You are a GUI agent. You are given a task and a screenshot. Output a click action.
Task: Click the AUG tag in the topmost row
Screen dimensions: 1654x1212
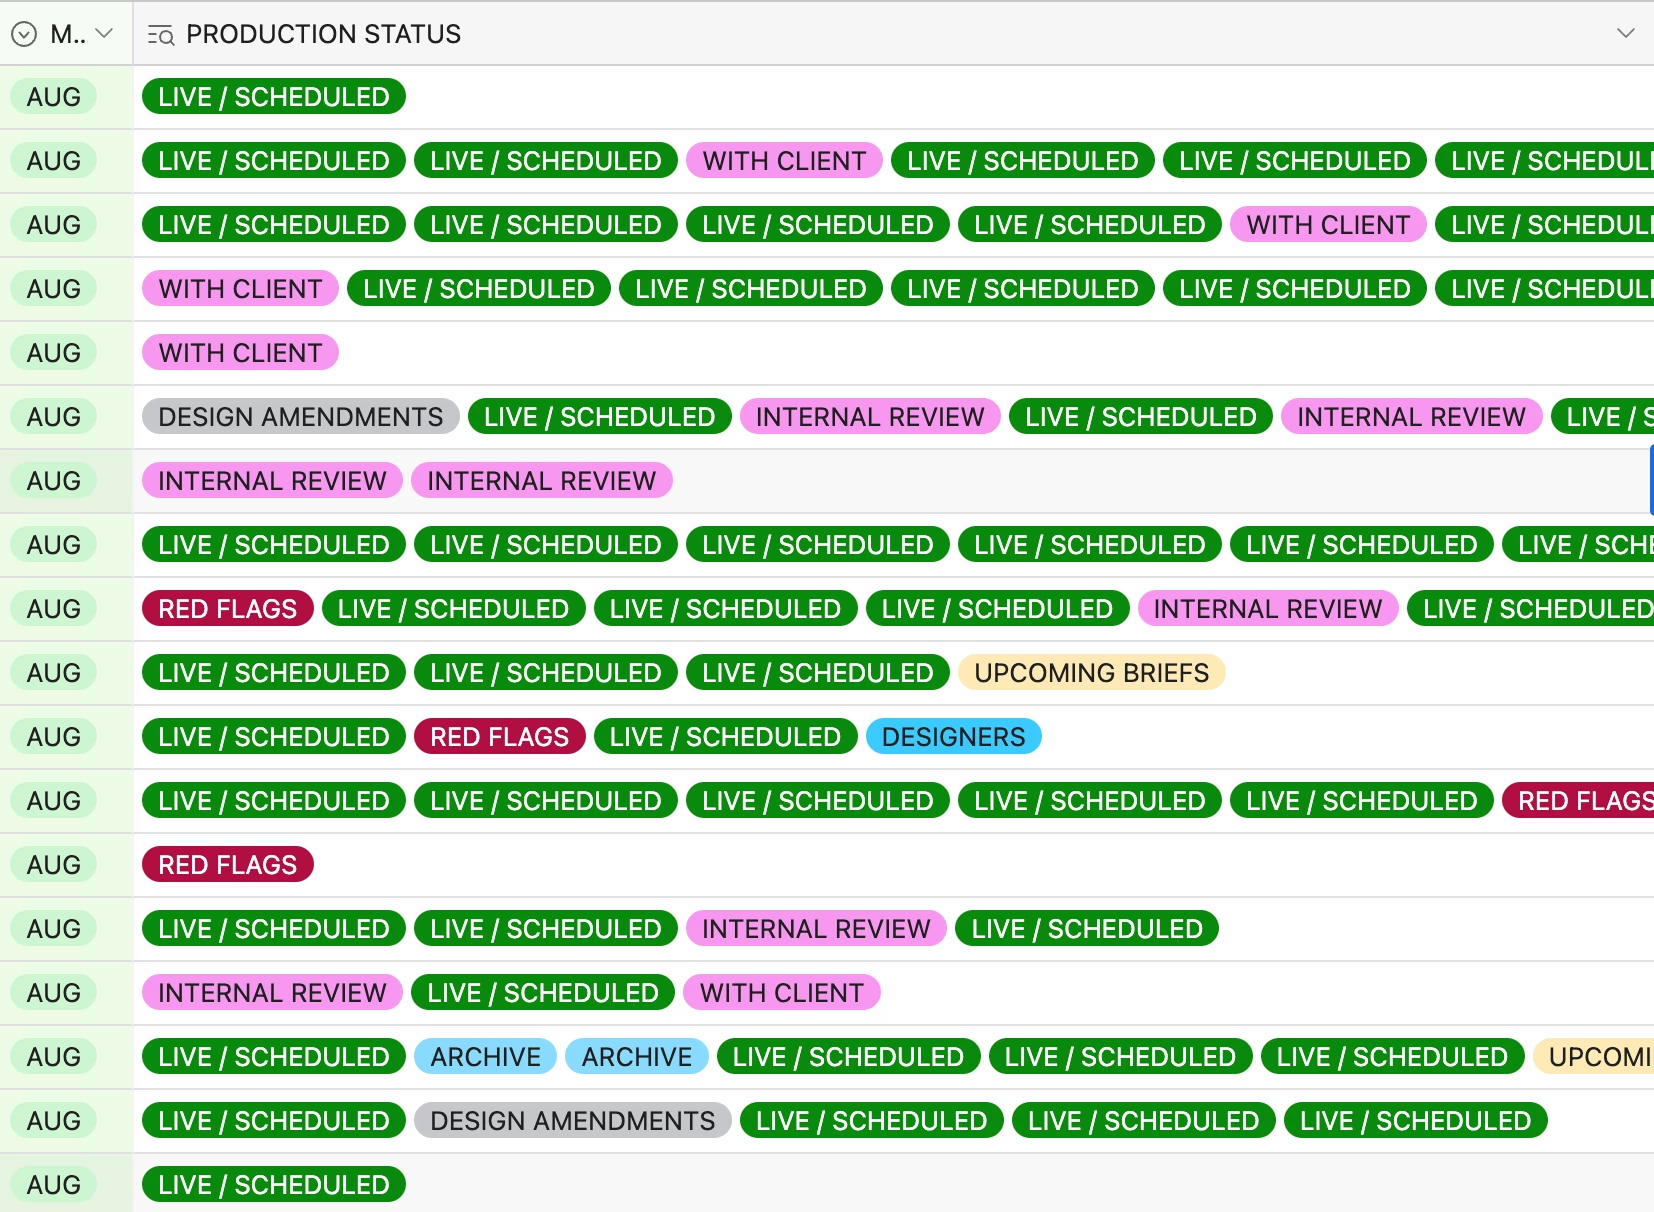click(54, 97)
